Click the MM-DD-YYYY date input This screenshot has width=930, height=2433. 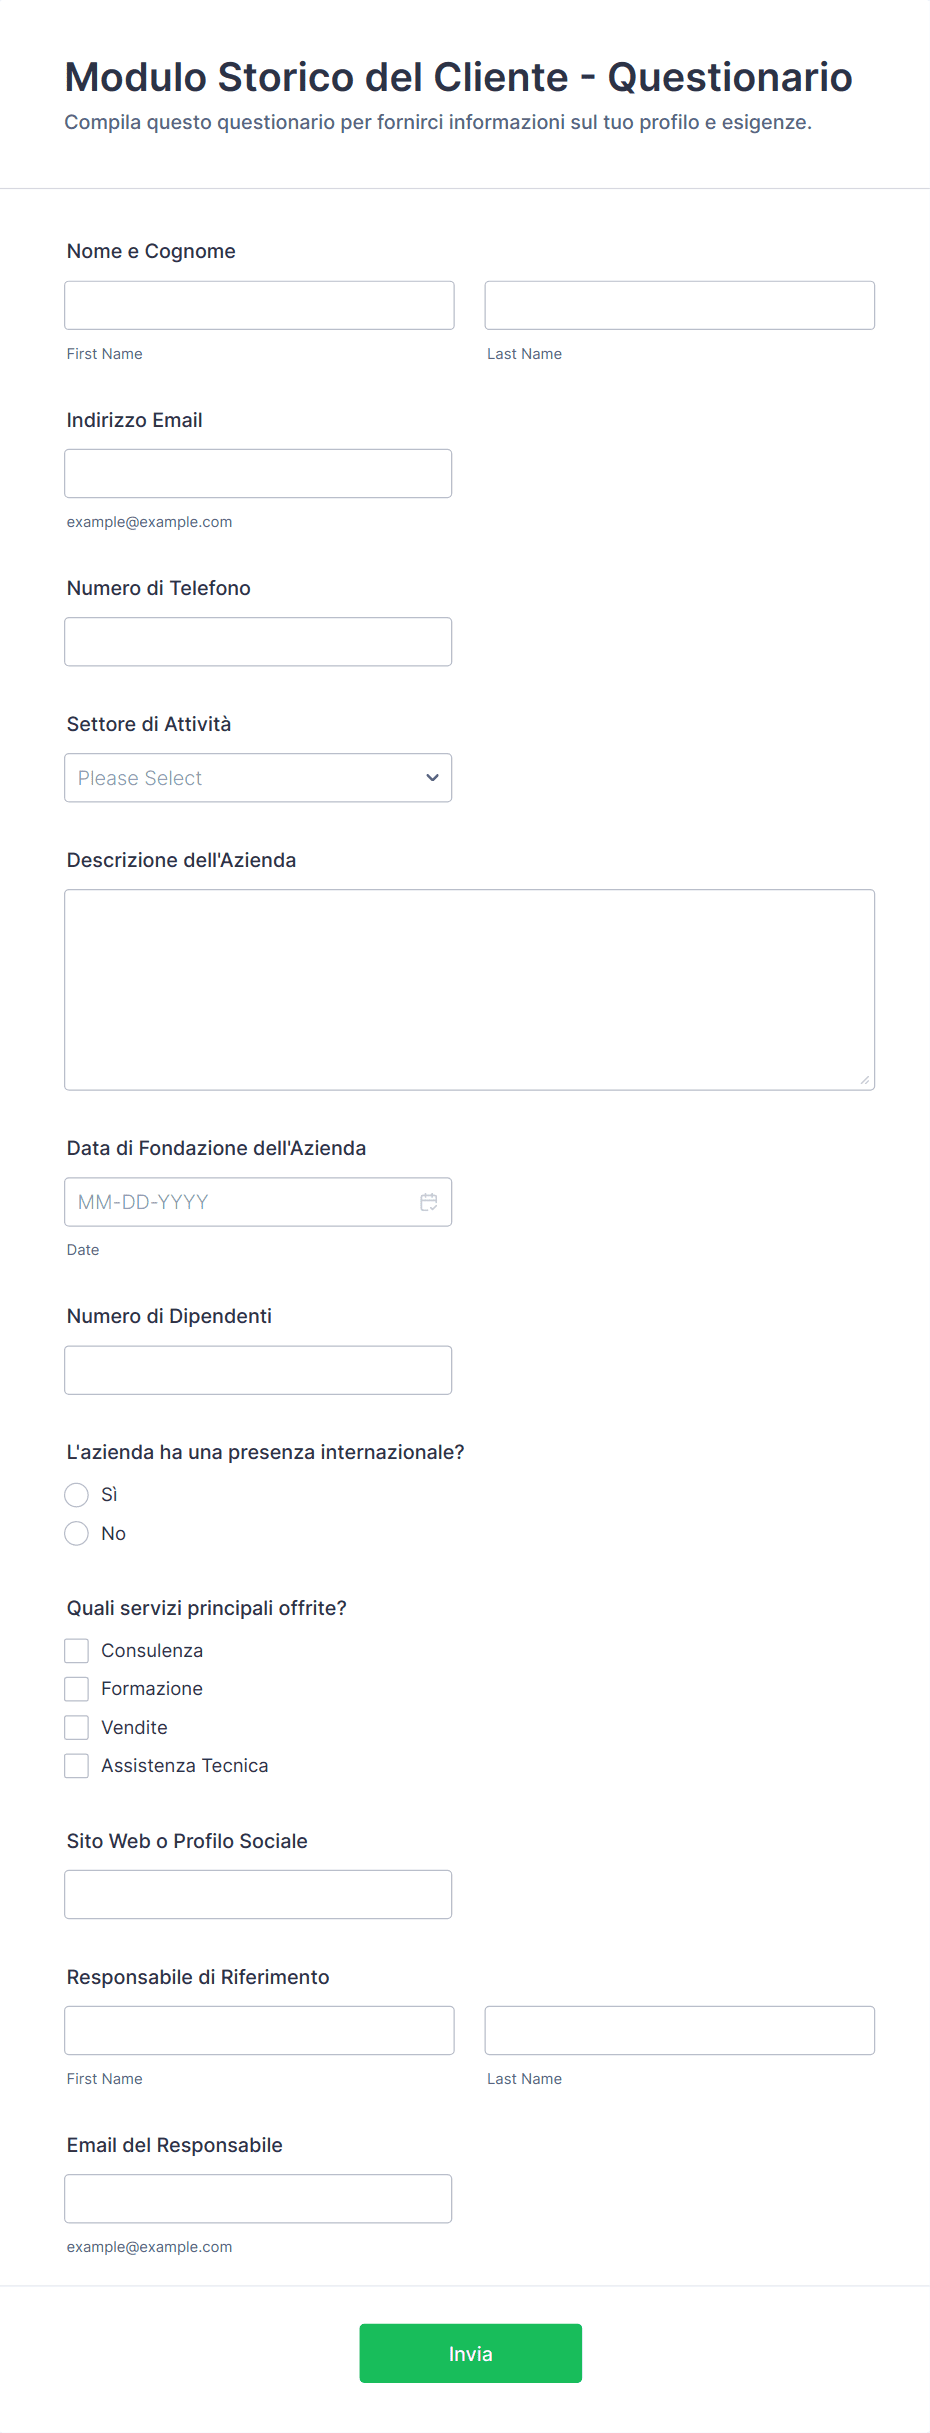click(240, 1202)
